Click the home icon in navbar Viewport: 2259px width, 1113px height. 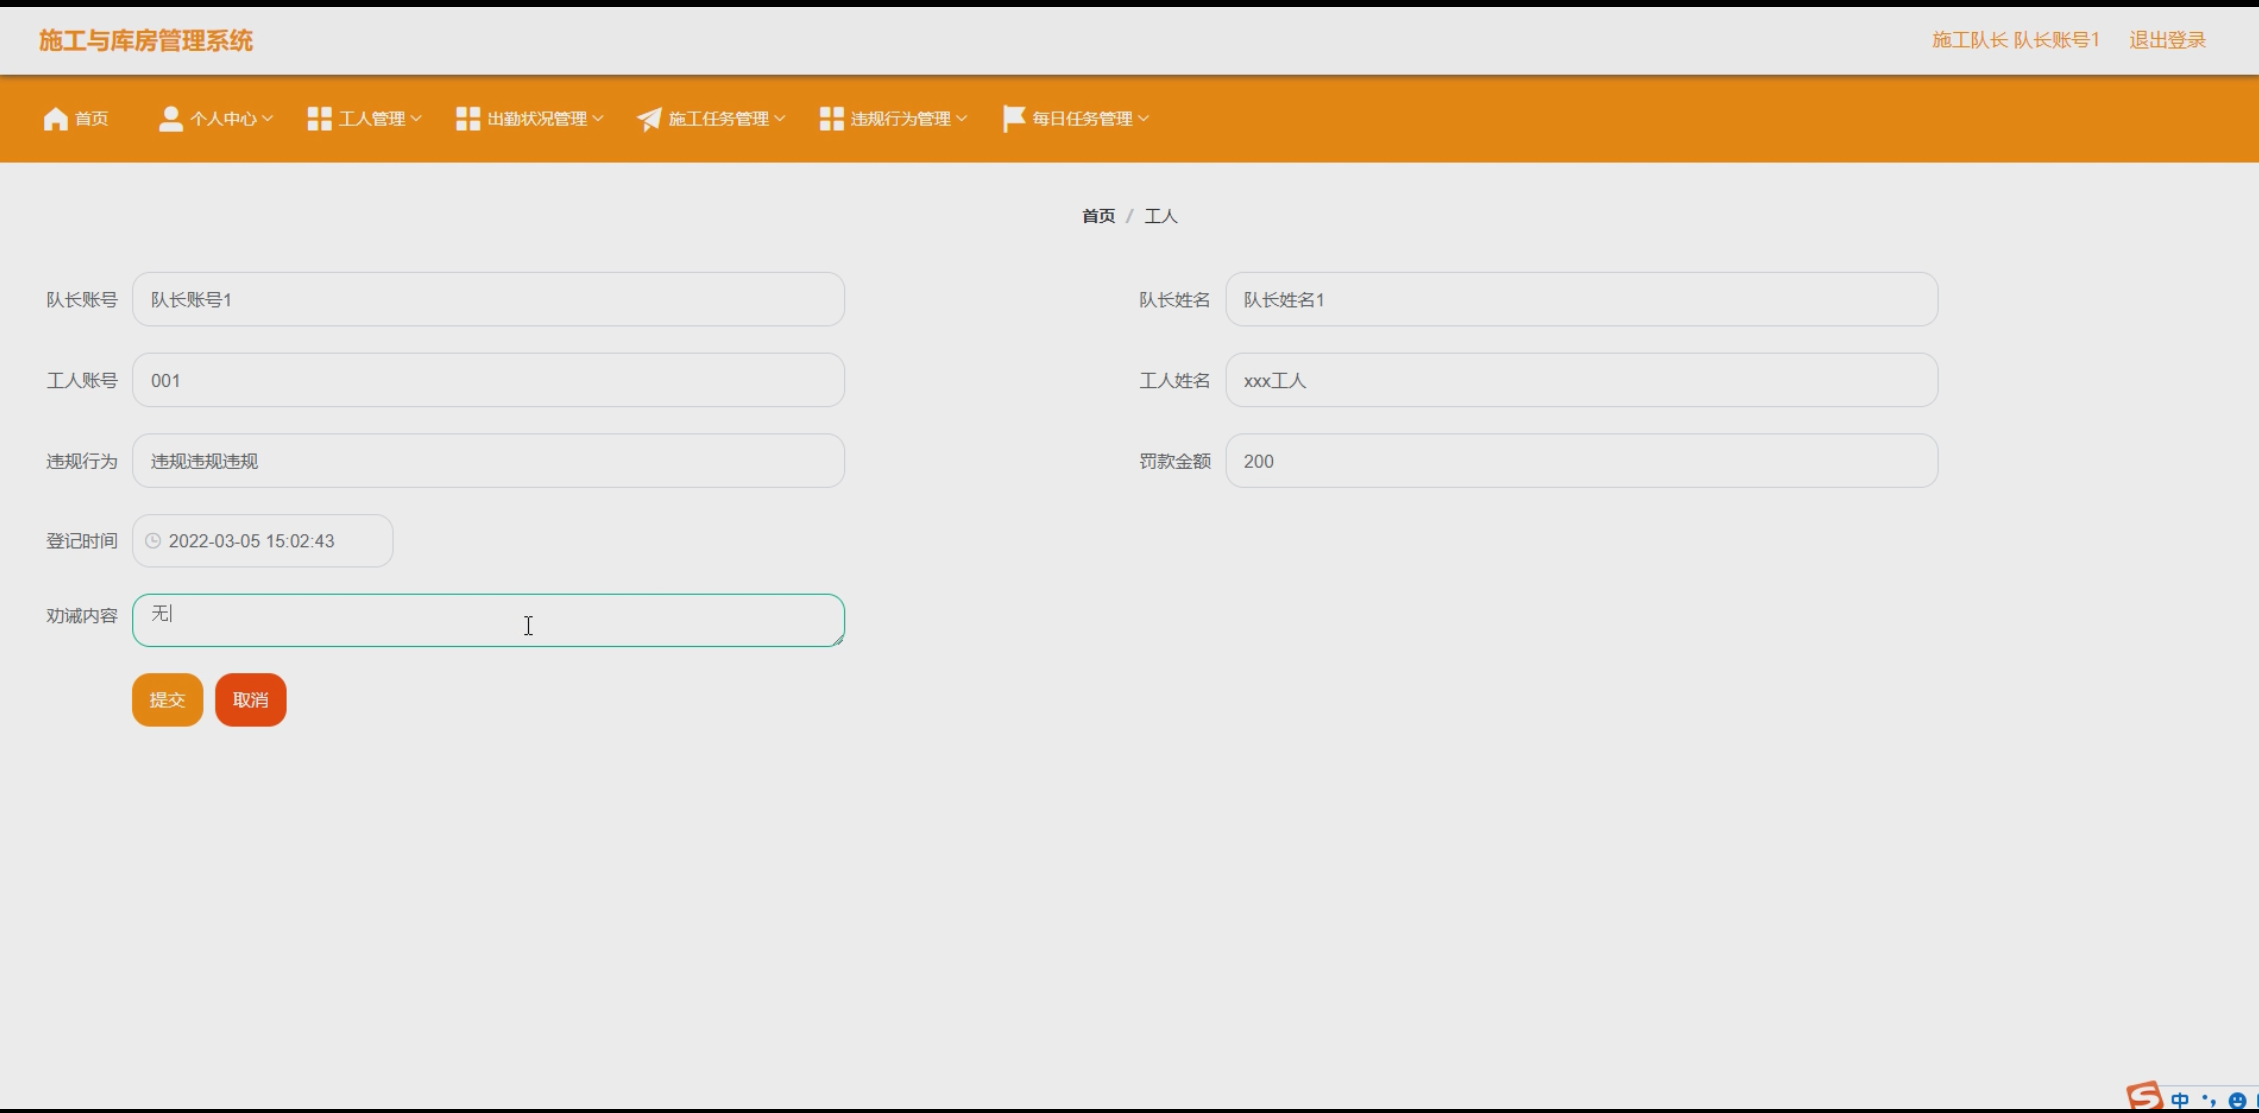[x=56, y=119]
